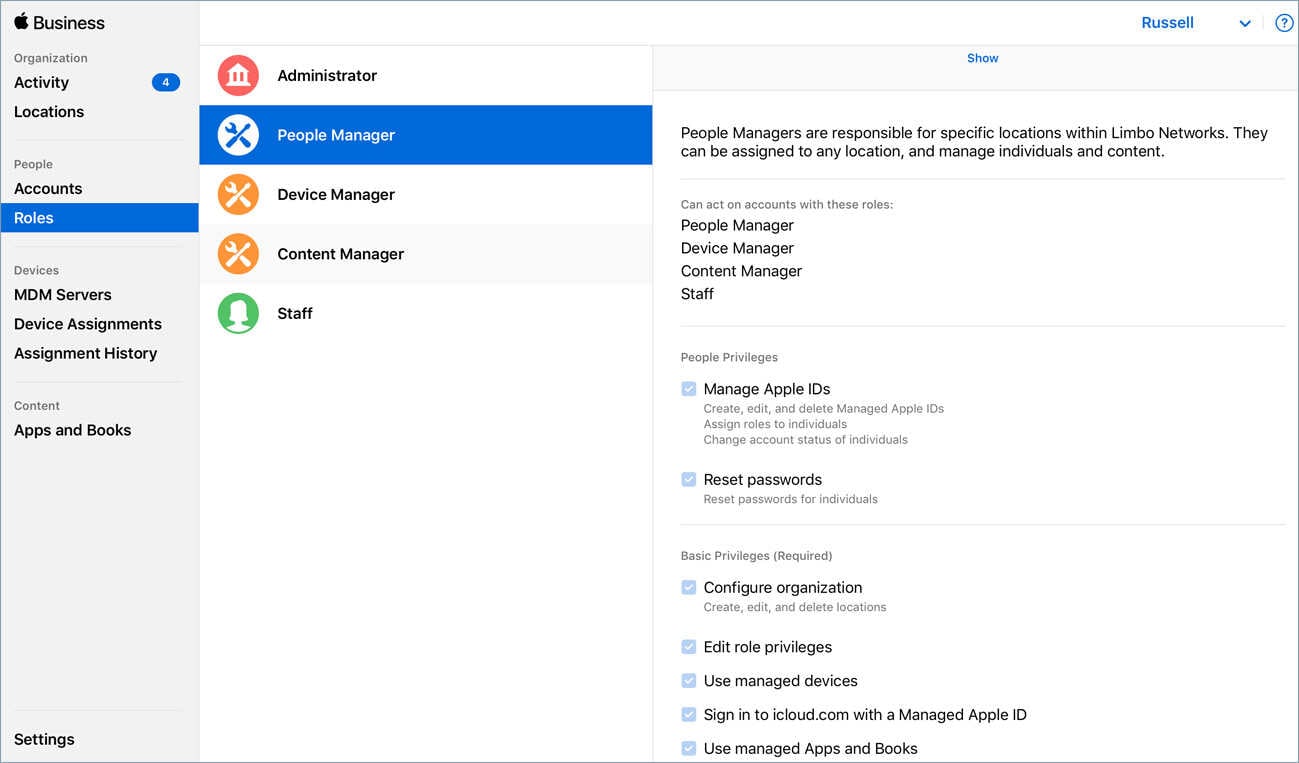Select the Staff role row

[x=426, y=313]
